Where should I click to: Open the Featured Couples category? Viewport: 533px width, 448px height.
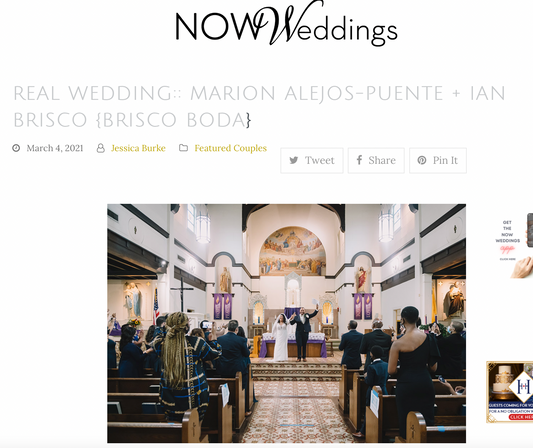pos(230,148)
